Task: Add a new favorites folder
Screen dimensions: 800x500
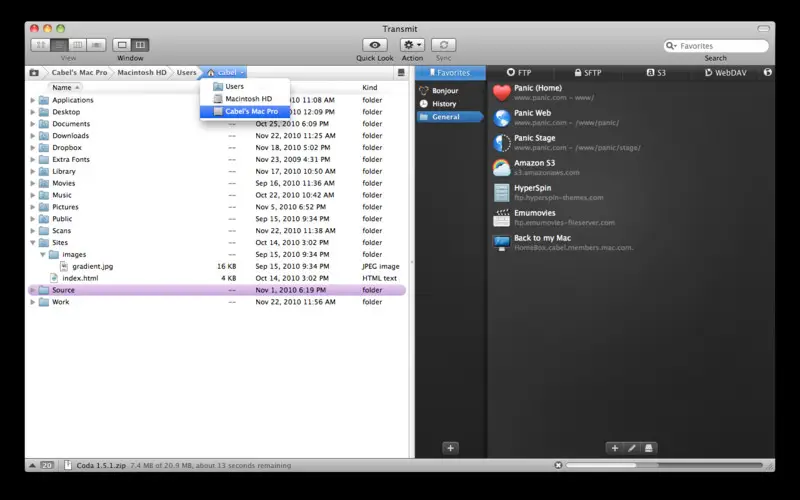Action: (x=450, y=448)
